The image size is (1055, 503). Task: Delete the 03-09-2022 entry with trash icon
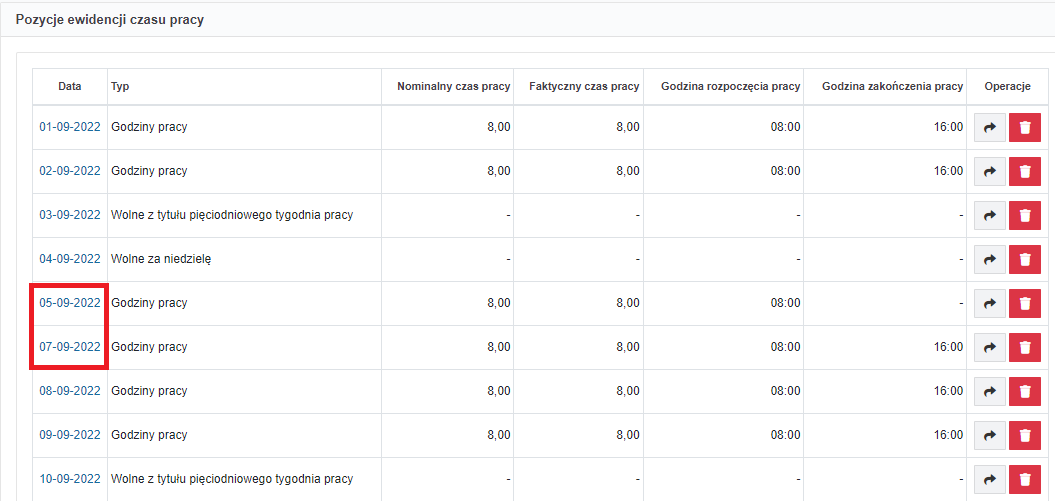click(x=1025, y=215)
